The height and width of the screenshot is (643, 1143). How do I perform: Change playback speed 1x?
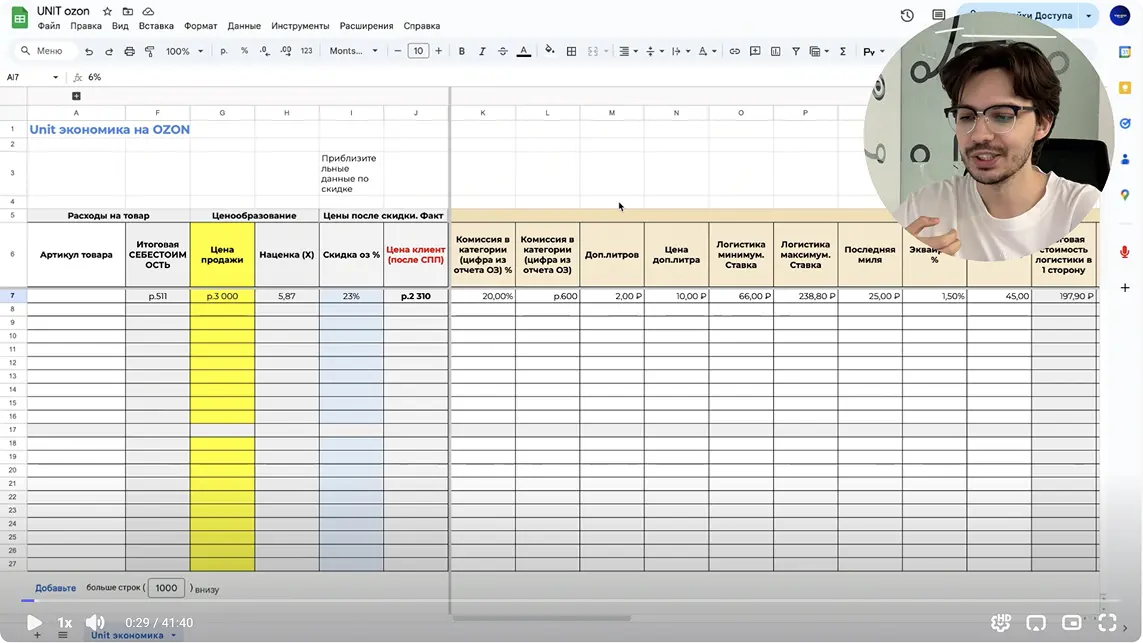65,623
